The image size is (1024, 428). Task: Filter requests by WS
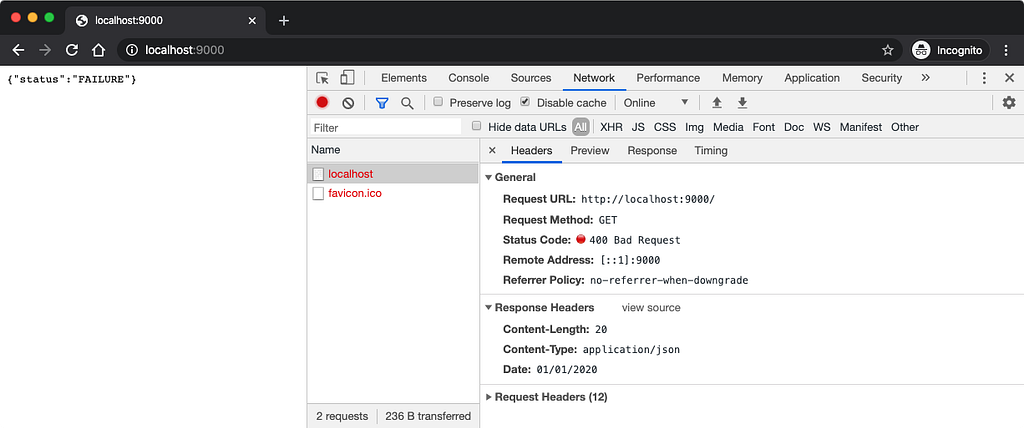click(822, 127)
